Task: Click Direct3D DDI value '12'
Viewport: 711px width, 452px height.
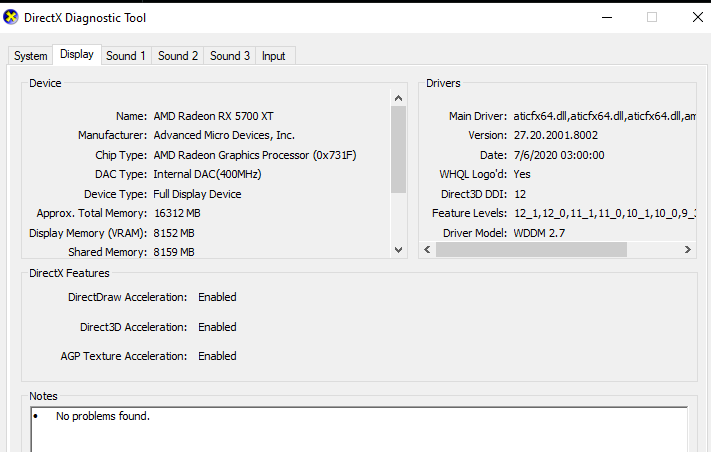Action: click(520, 194)
